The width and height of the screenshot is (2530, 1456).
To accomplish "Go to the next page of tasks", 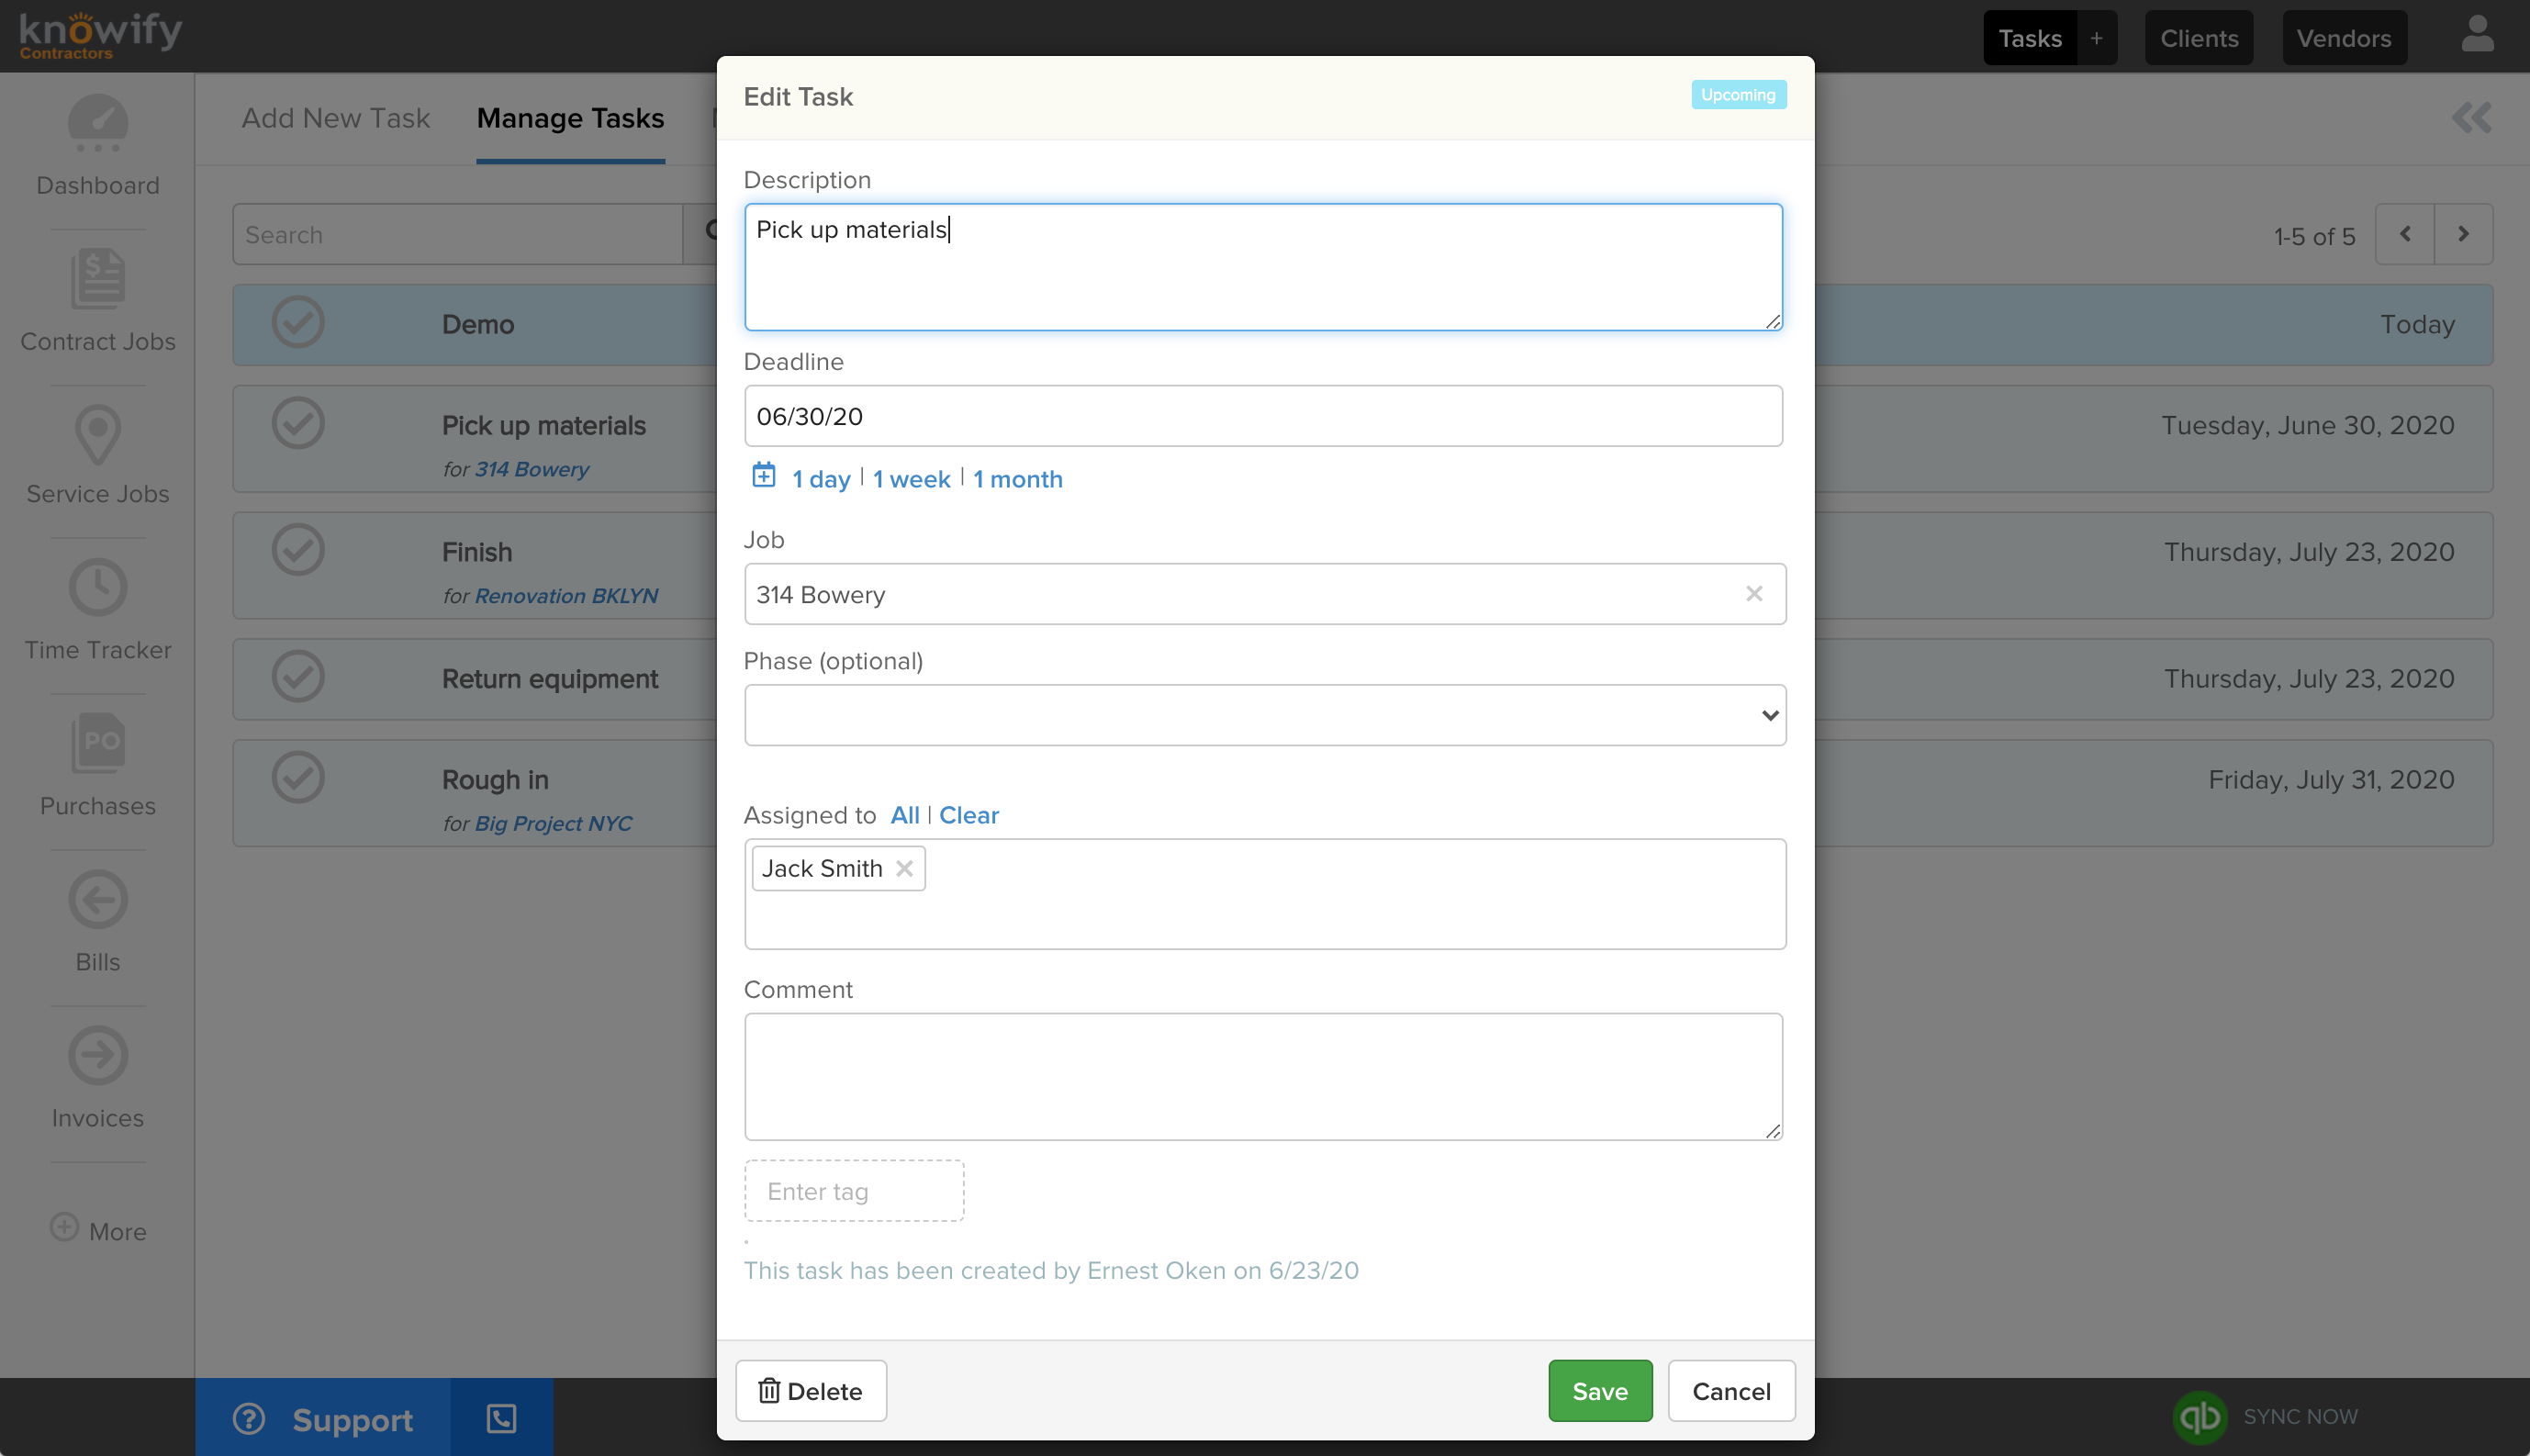I will pos(2463,234).
